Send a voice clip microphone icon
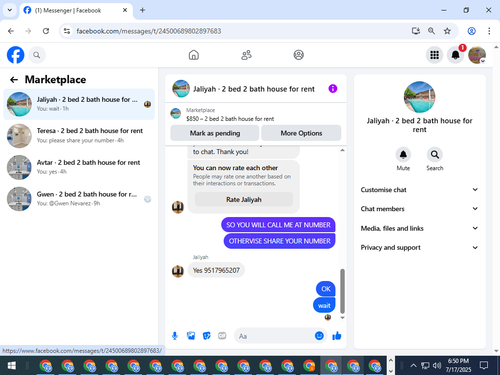500x375 pixels. [x=175, y=336]
